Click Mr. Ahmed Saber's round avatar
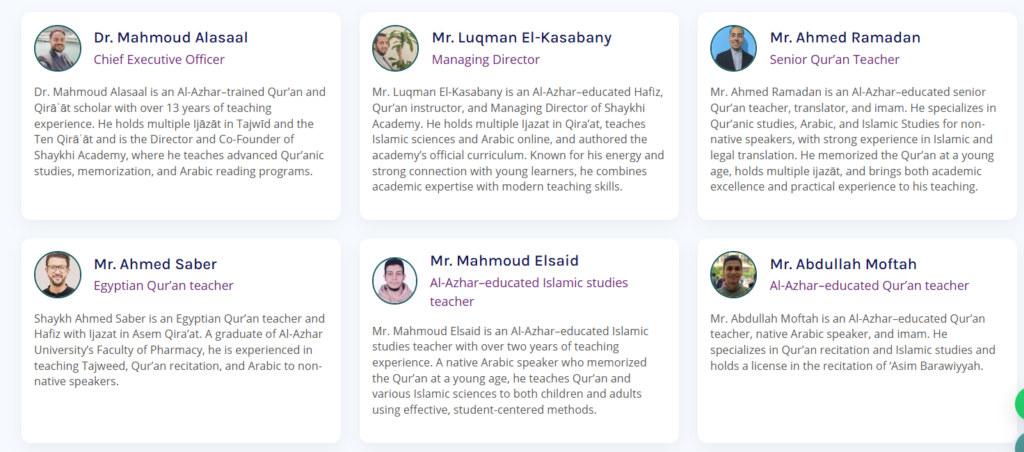1024x452 pixels. [x=57, y=274]
